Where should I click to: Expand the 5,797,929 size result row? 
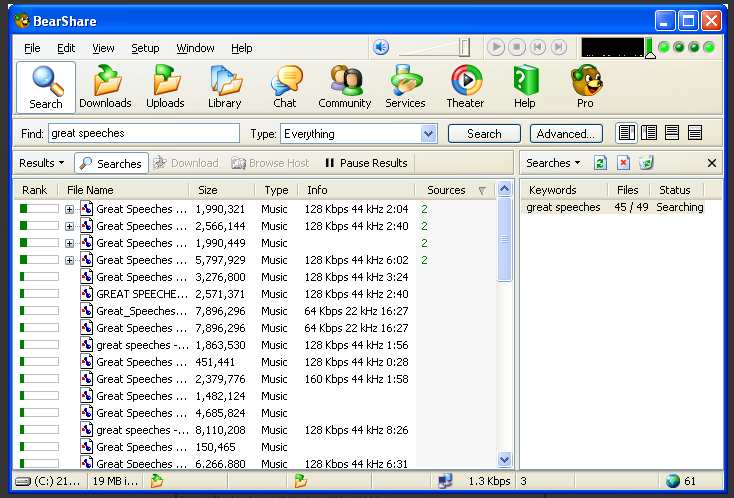pyautogui.click(x=69, y=260)
